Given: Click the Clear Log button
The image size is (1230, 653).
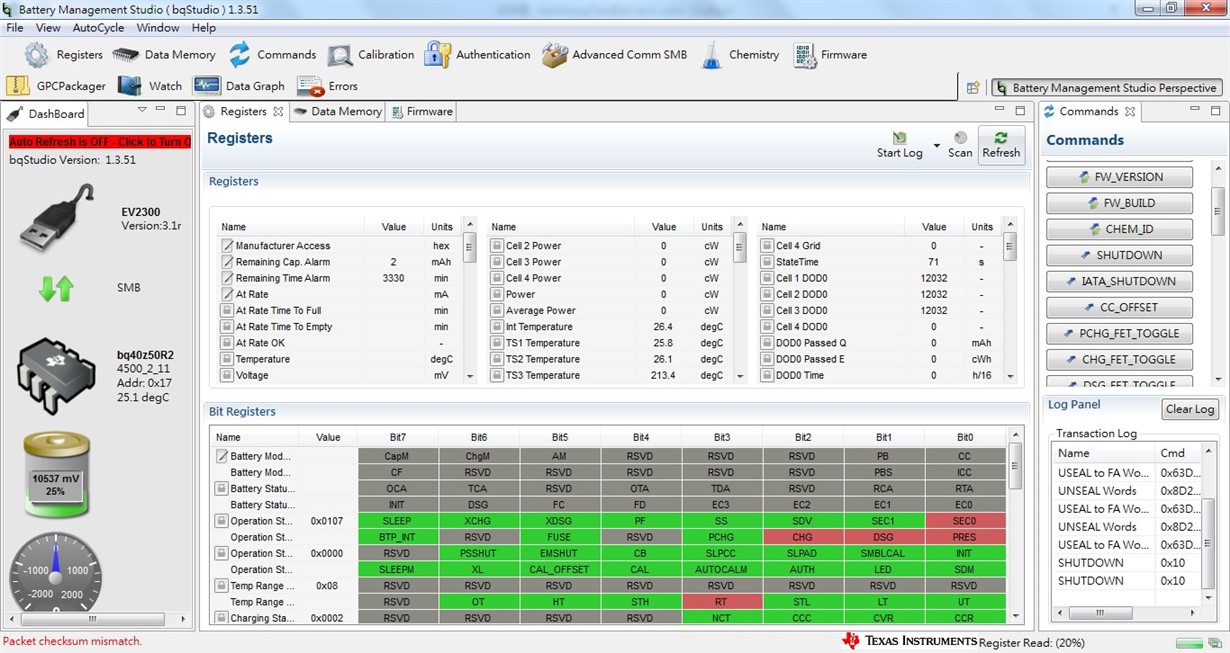Looking at the screenshot, I should pyautogui.click(x=1190, y=409).
